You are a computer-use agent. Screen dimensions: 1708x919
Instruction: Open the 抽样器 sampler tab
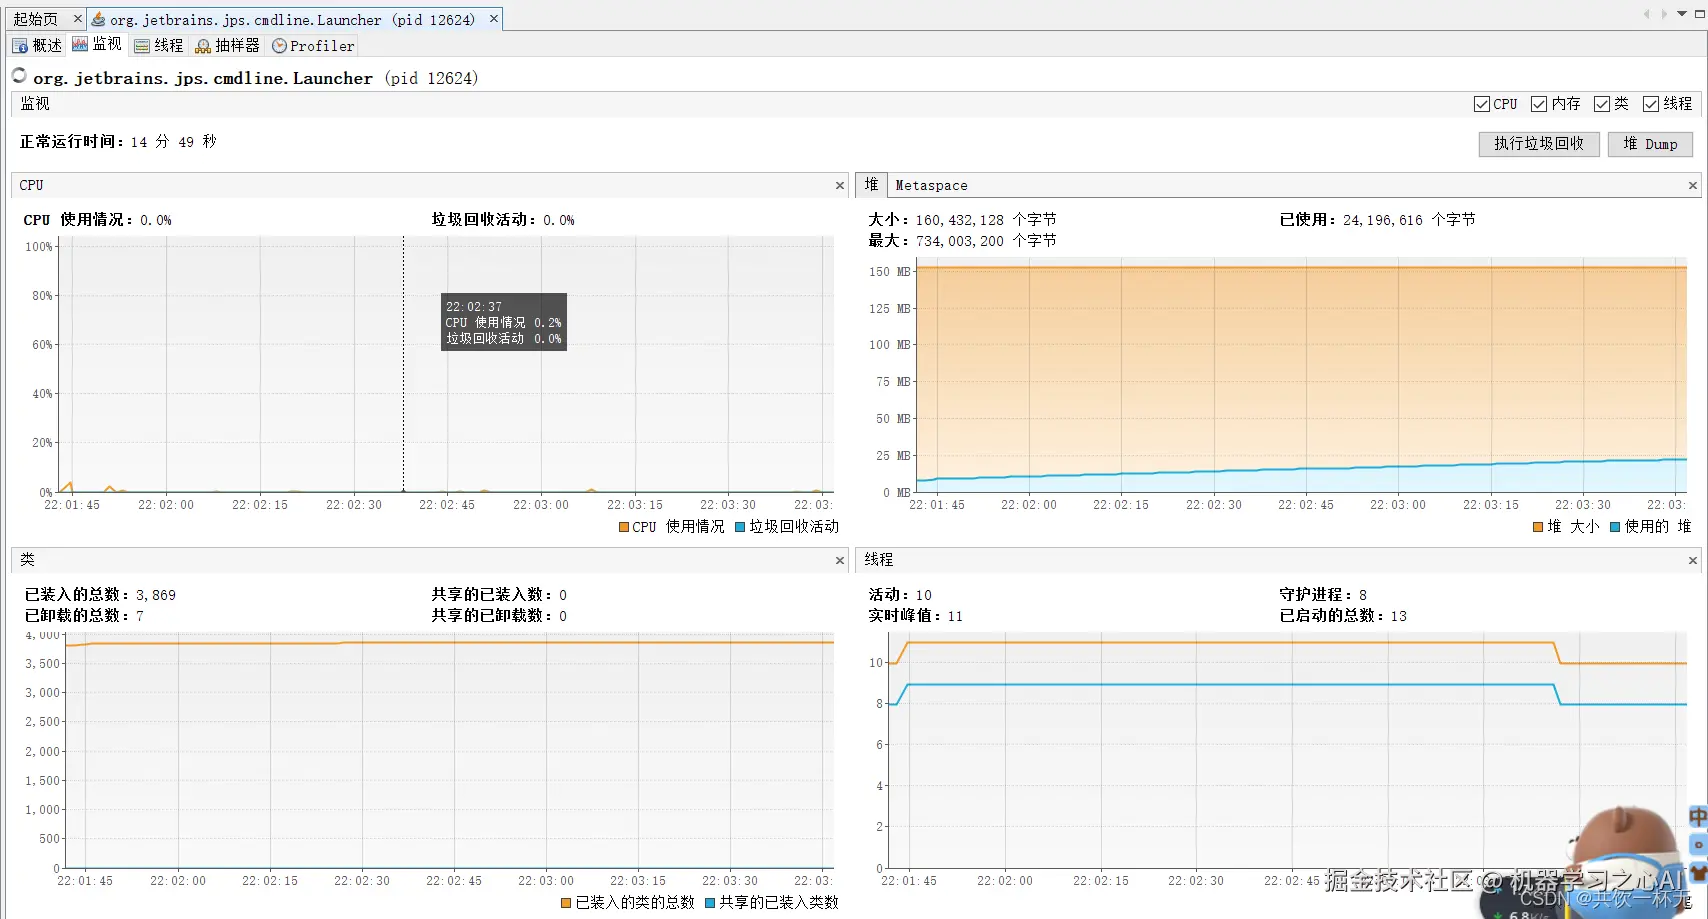[227, 45]
